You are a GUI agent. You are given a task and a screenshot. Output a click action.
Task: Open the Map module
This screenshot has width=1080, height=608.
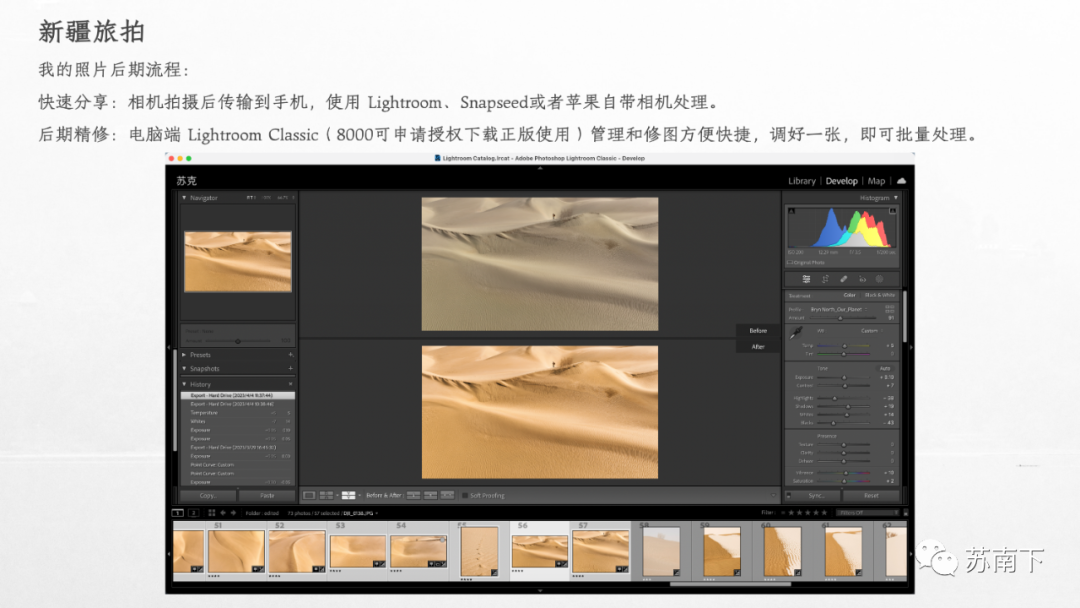876,181
